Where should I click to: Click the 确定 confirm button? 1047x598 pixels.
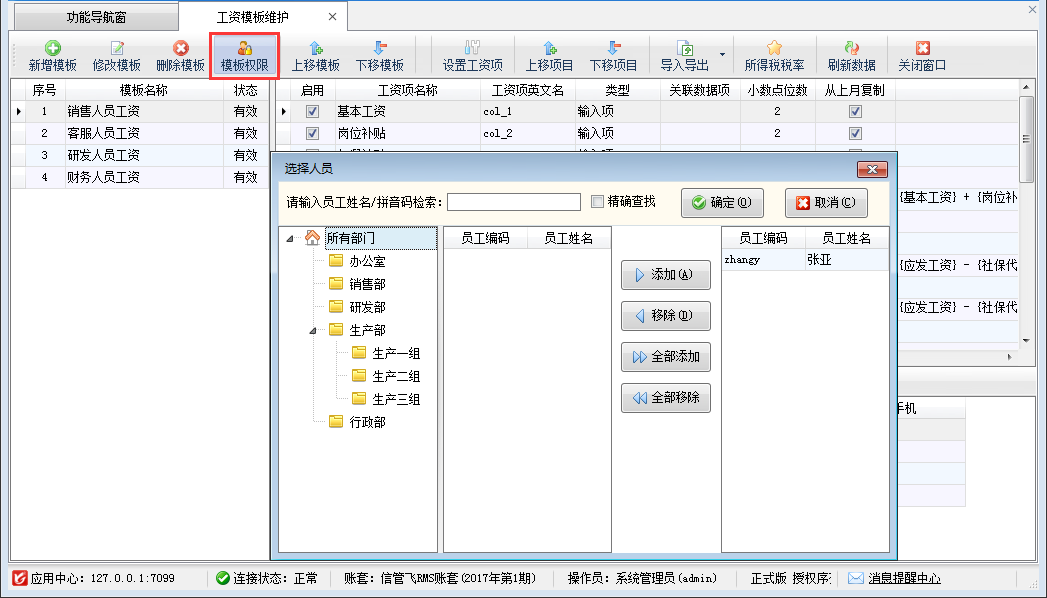722,203
